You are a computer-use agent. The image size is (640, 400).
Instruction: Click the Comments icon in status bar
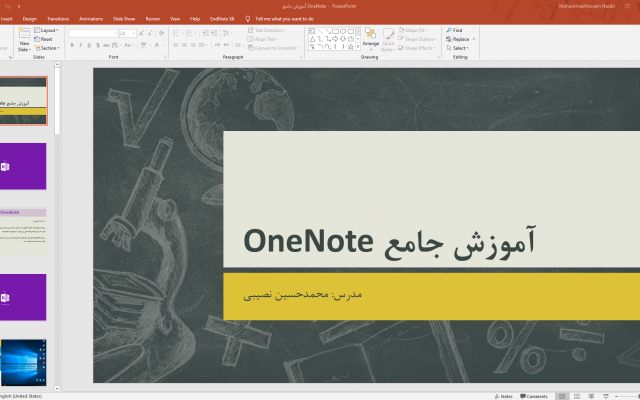coord(523,396)
